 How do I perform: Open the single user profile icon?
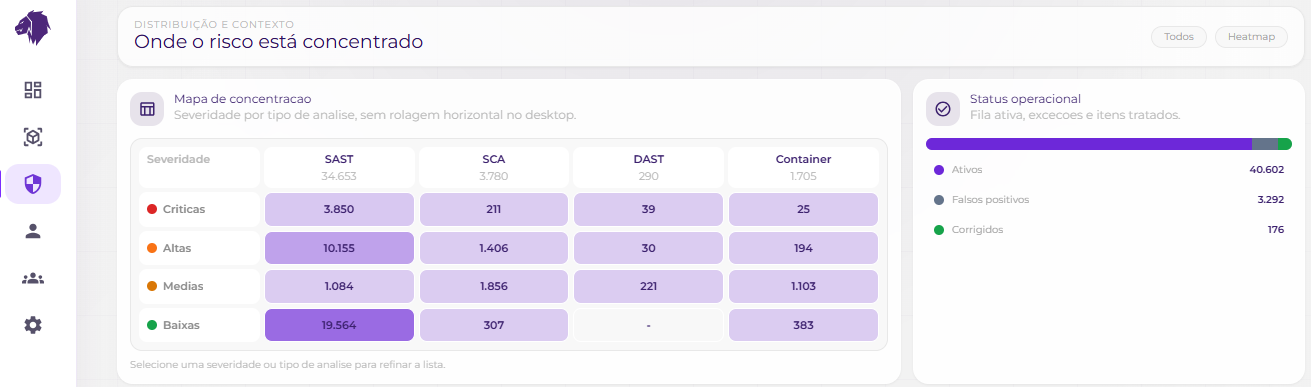33,231
